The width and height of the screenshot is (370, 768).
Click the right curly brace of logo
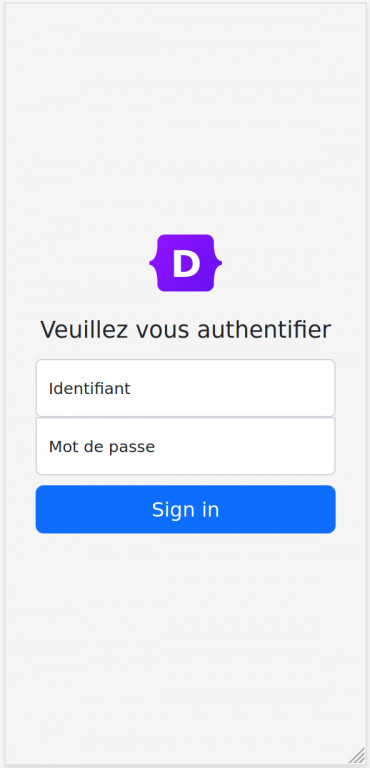(217, 263)
